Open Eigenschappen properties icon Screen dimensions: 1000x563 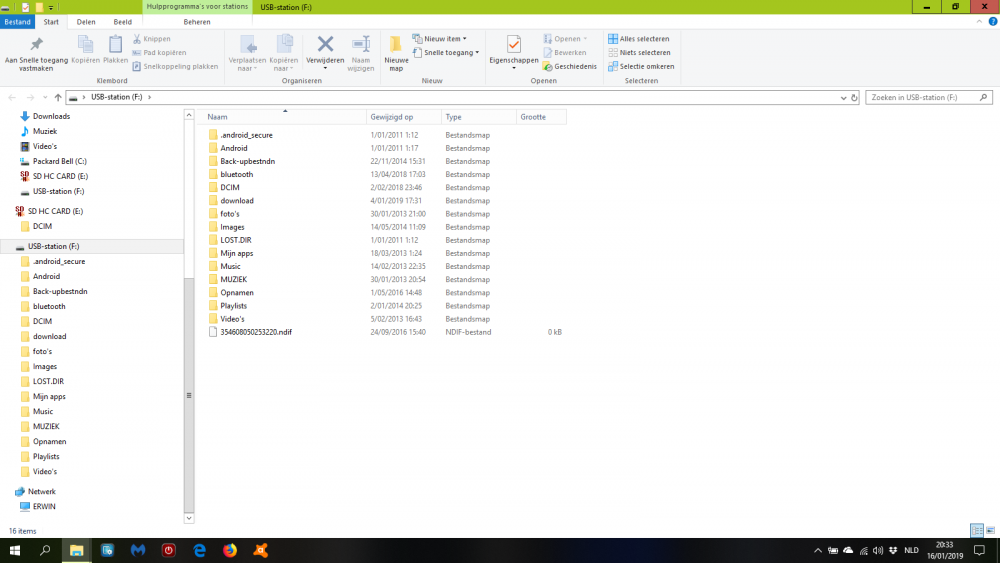[x=512, y=45]
